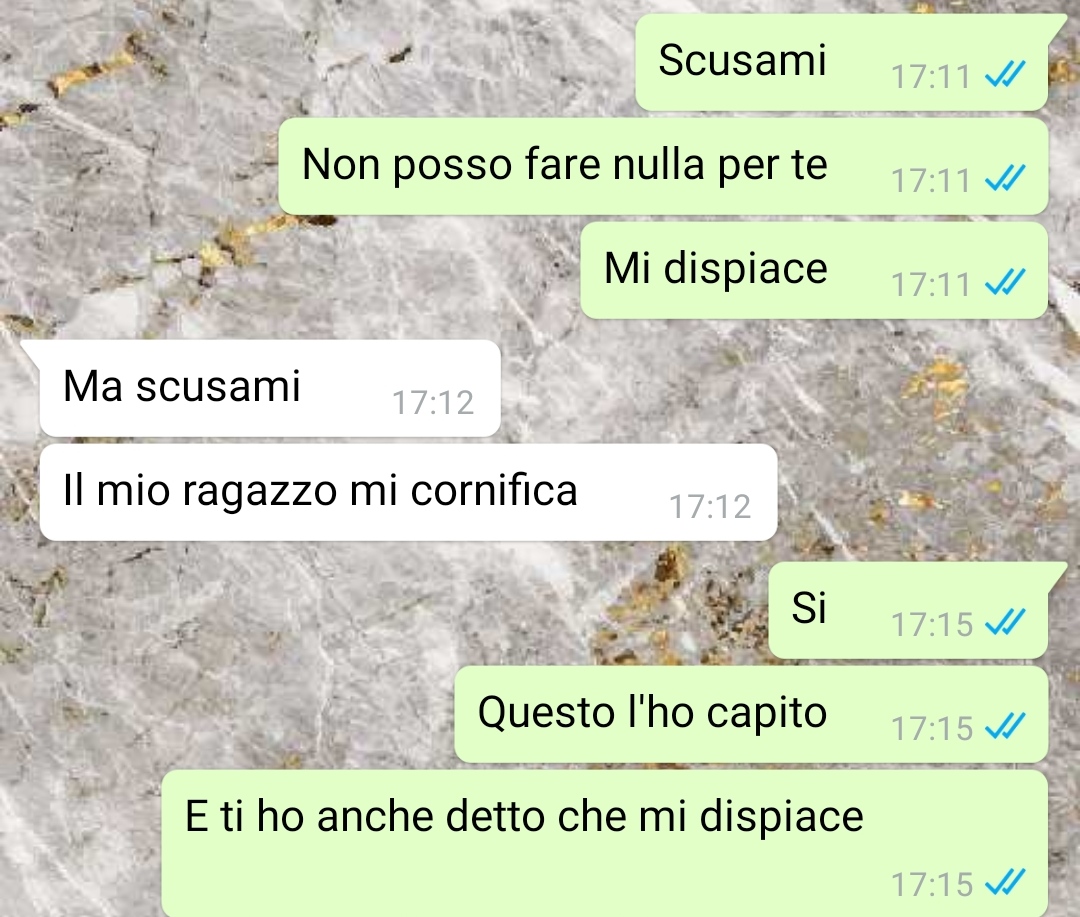Tap the 17:12 timestamp on the 'Ma scusami' message
The width and height of the screenshot is (1080, 917).
point(433,403)
